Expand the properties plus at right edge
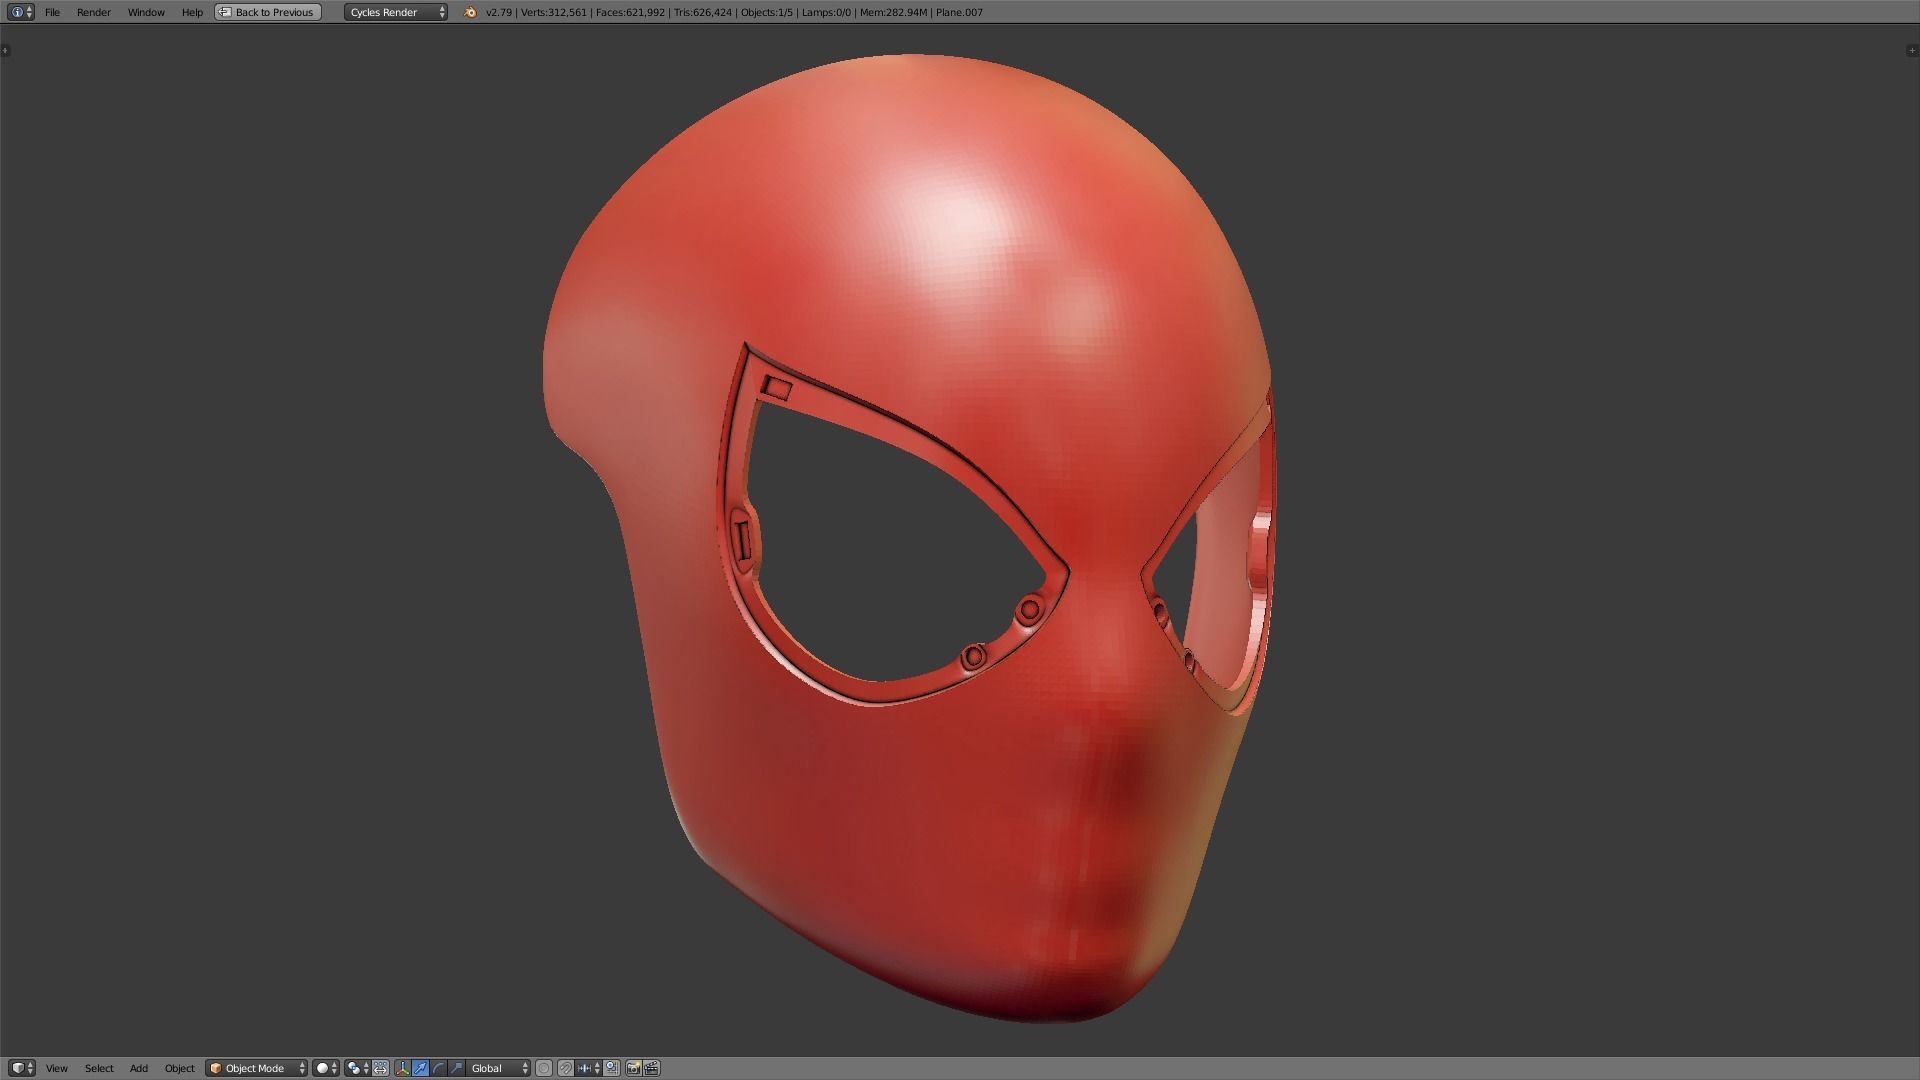The height and width of the screenshot is (1080, 1920). 1913,50
